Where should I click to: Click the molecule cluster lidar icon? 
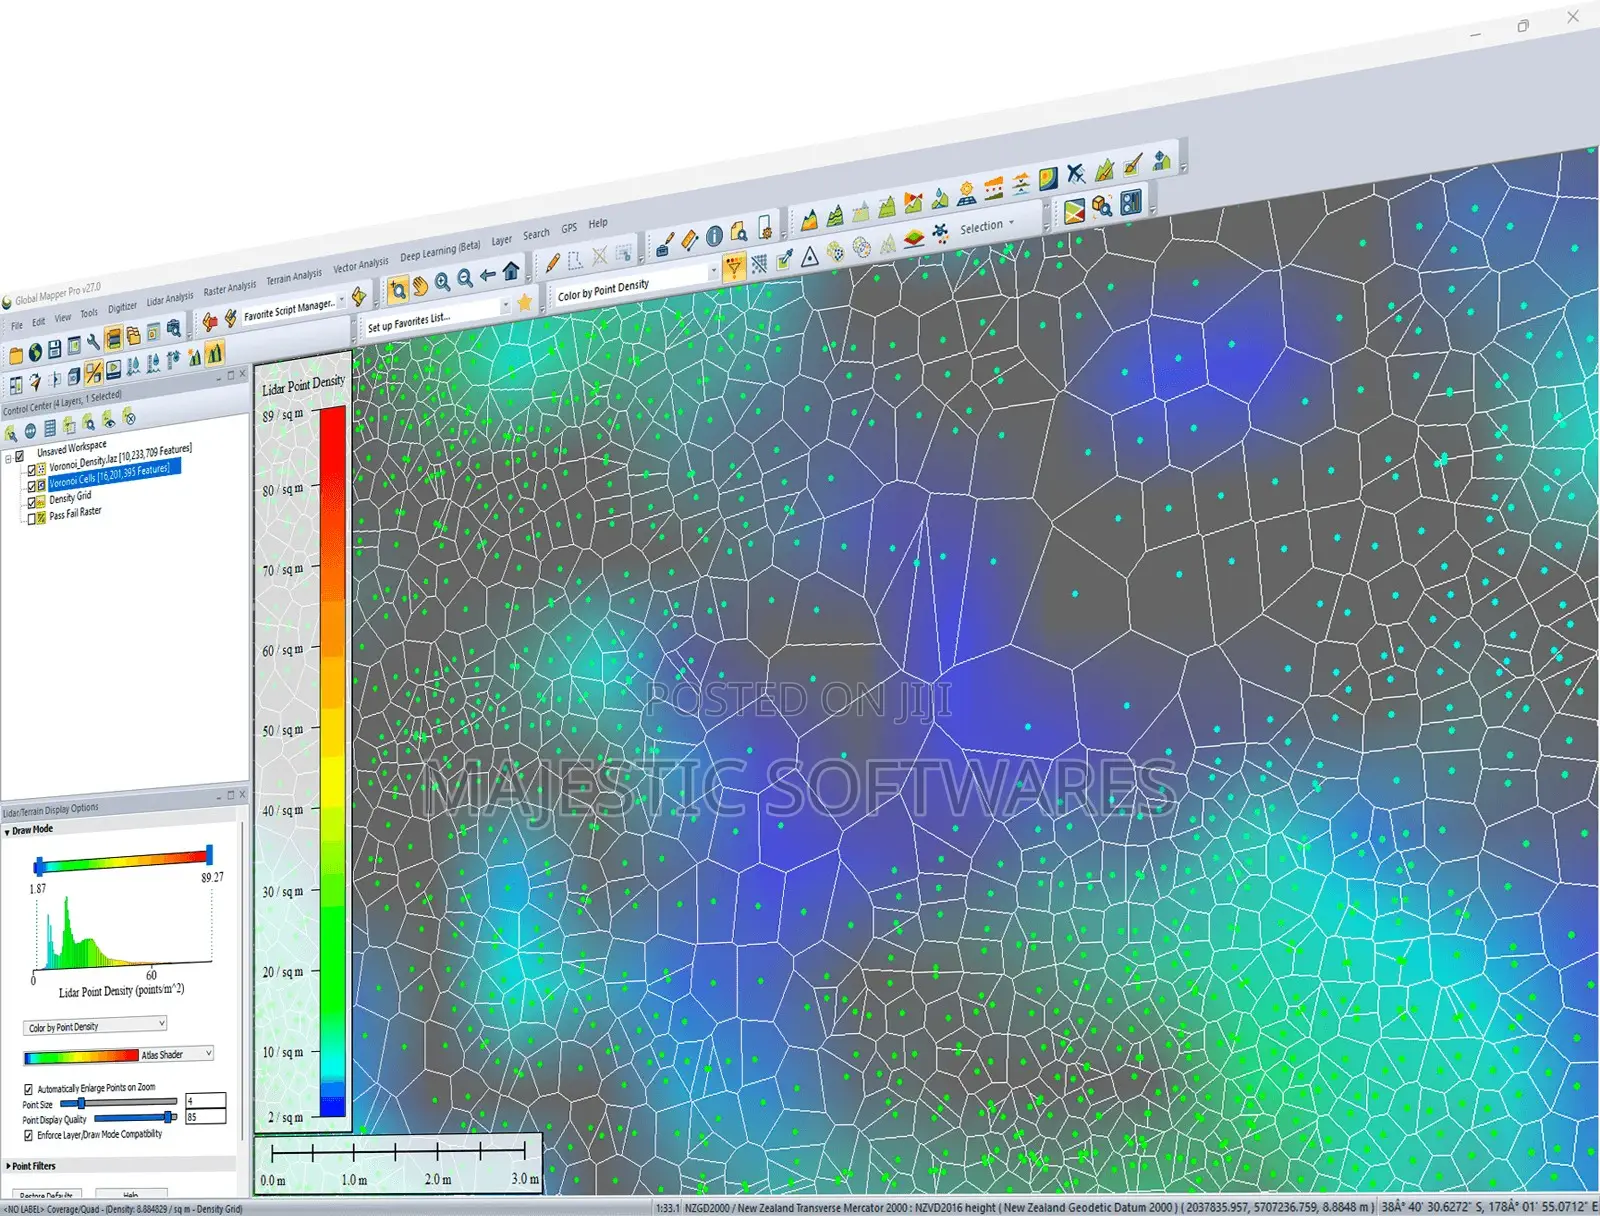940,233
